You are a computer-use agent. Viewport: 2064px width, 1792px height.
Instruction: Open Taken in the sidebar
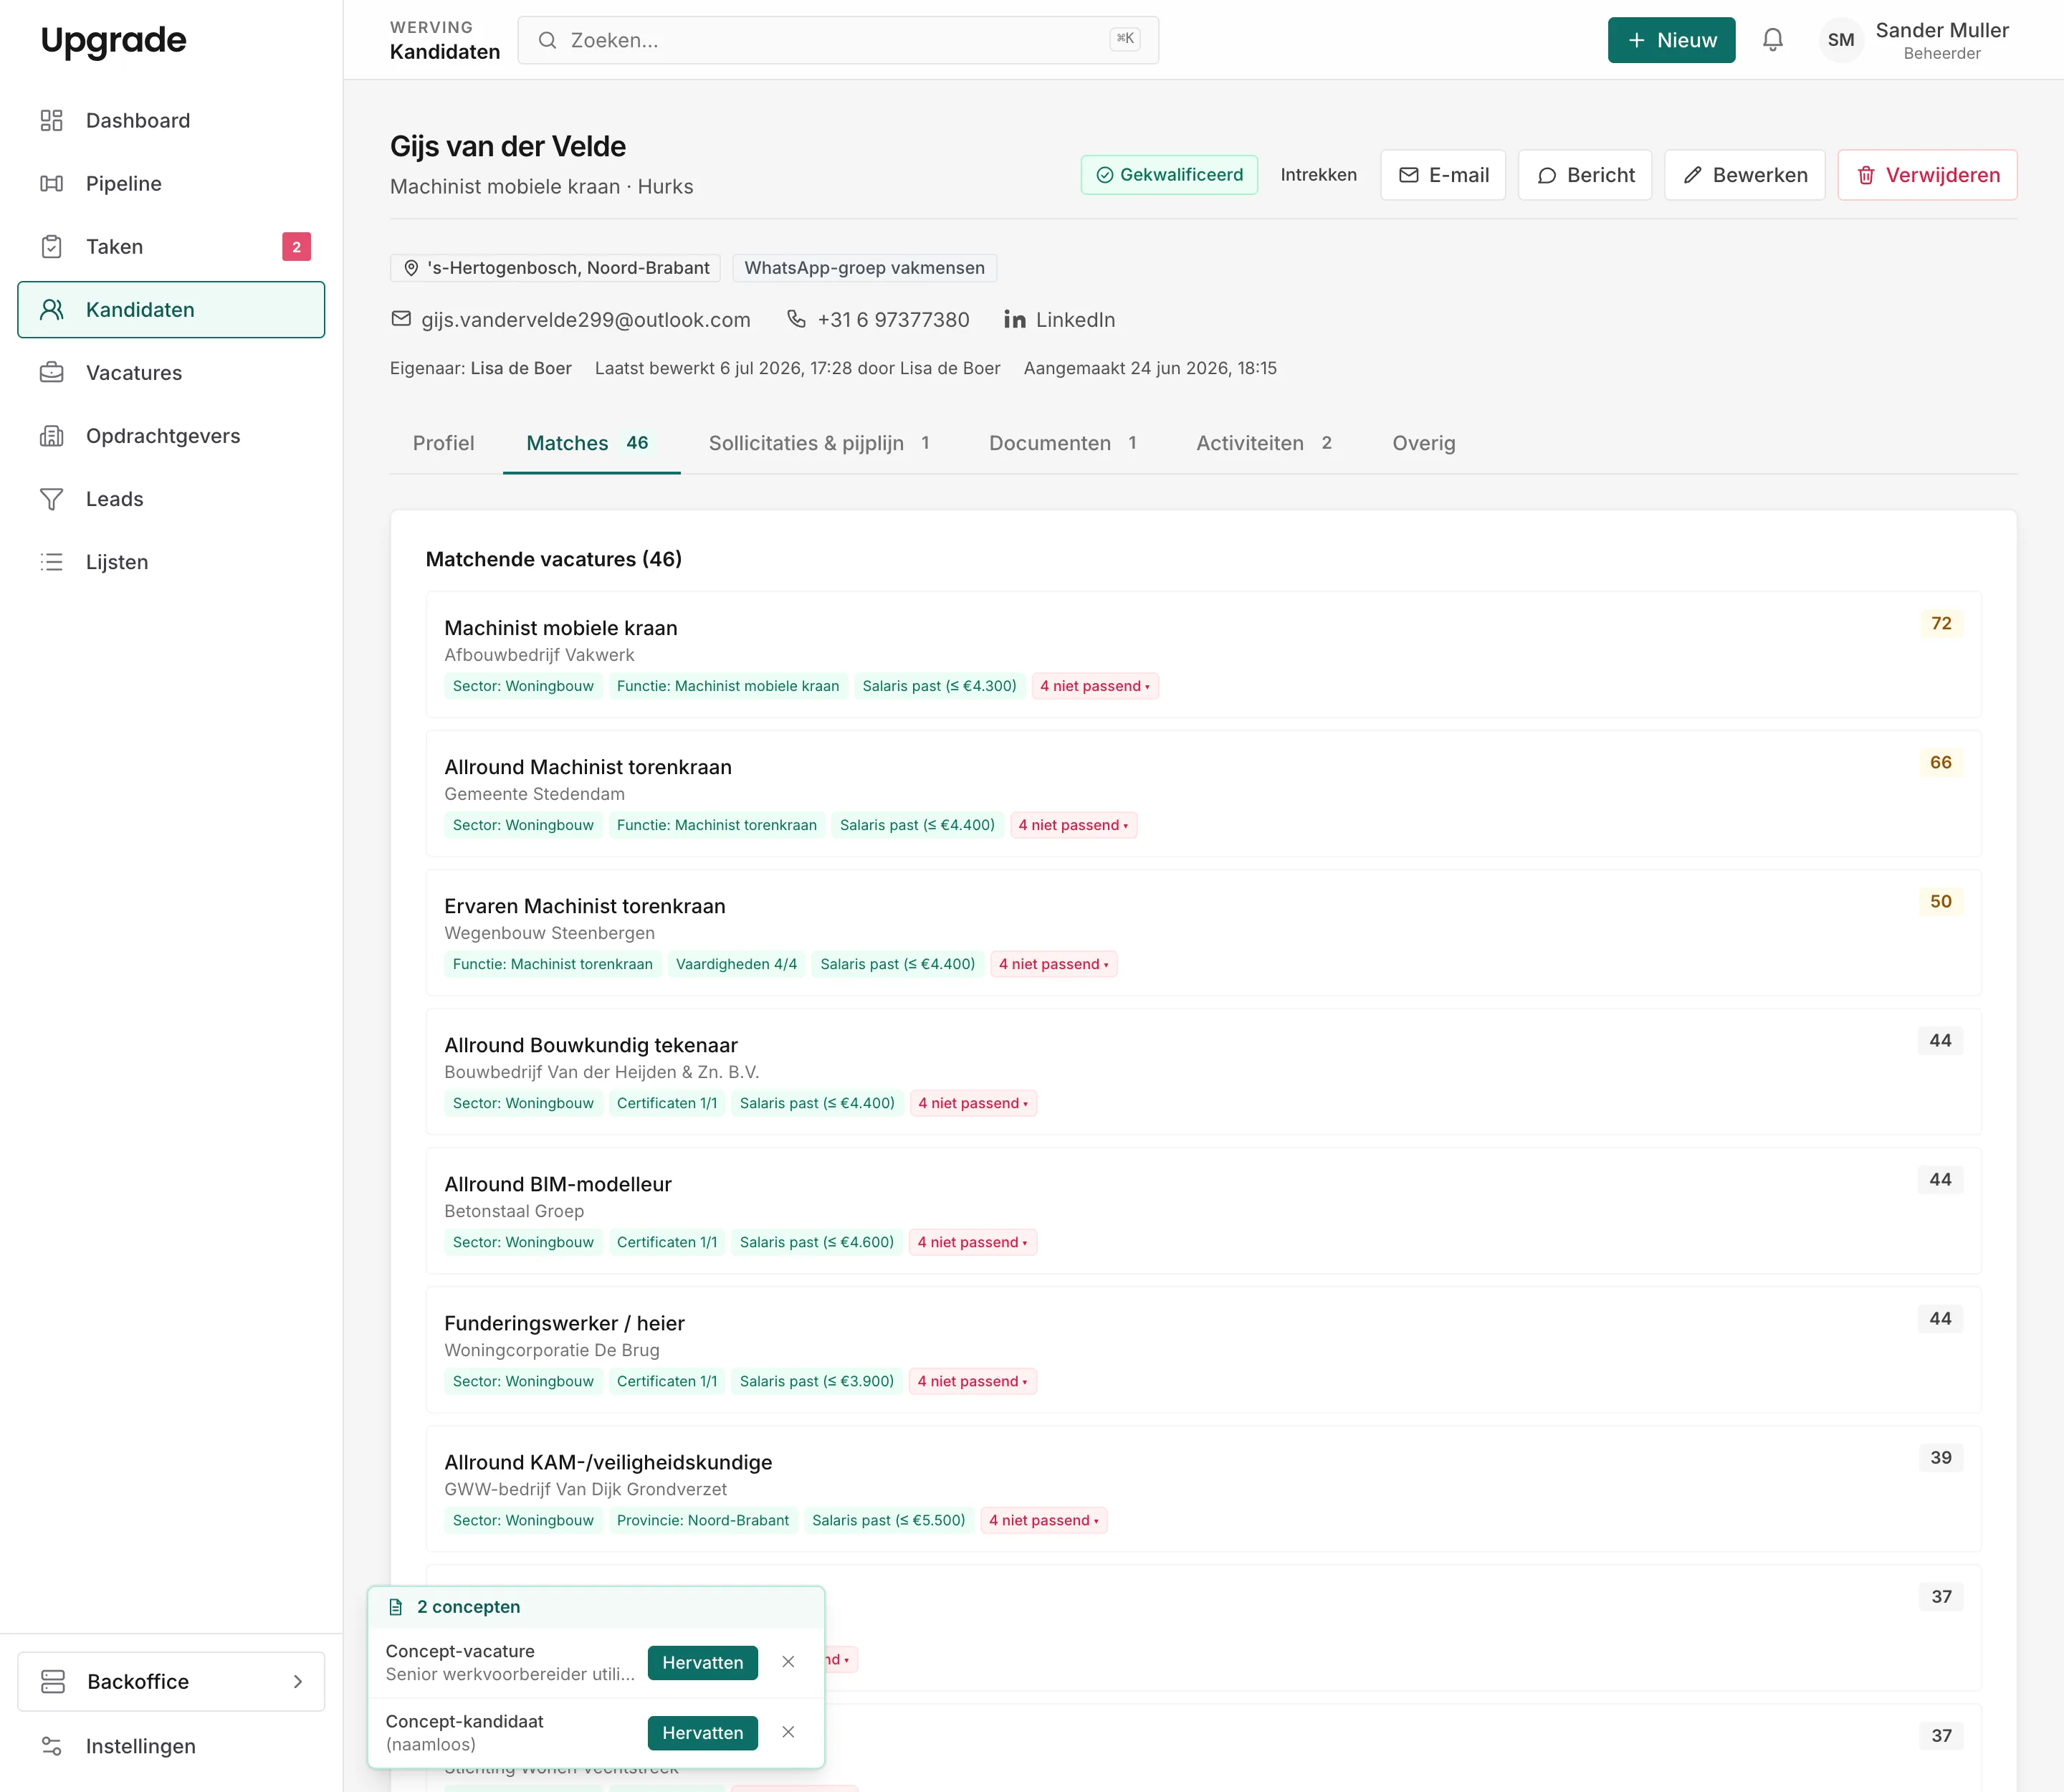(x=171, y=247)
